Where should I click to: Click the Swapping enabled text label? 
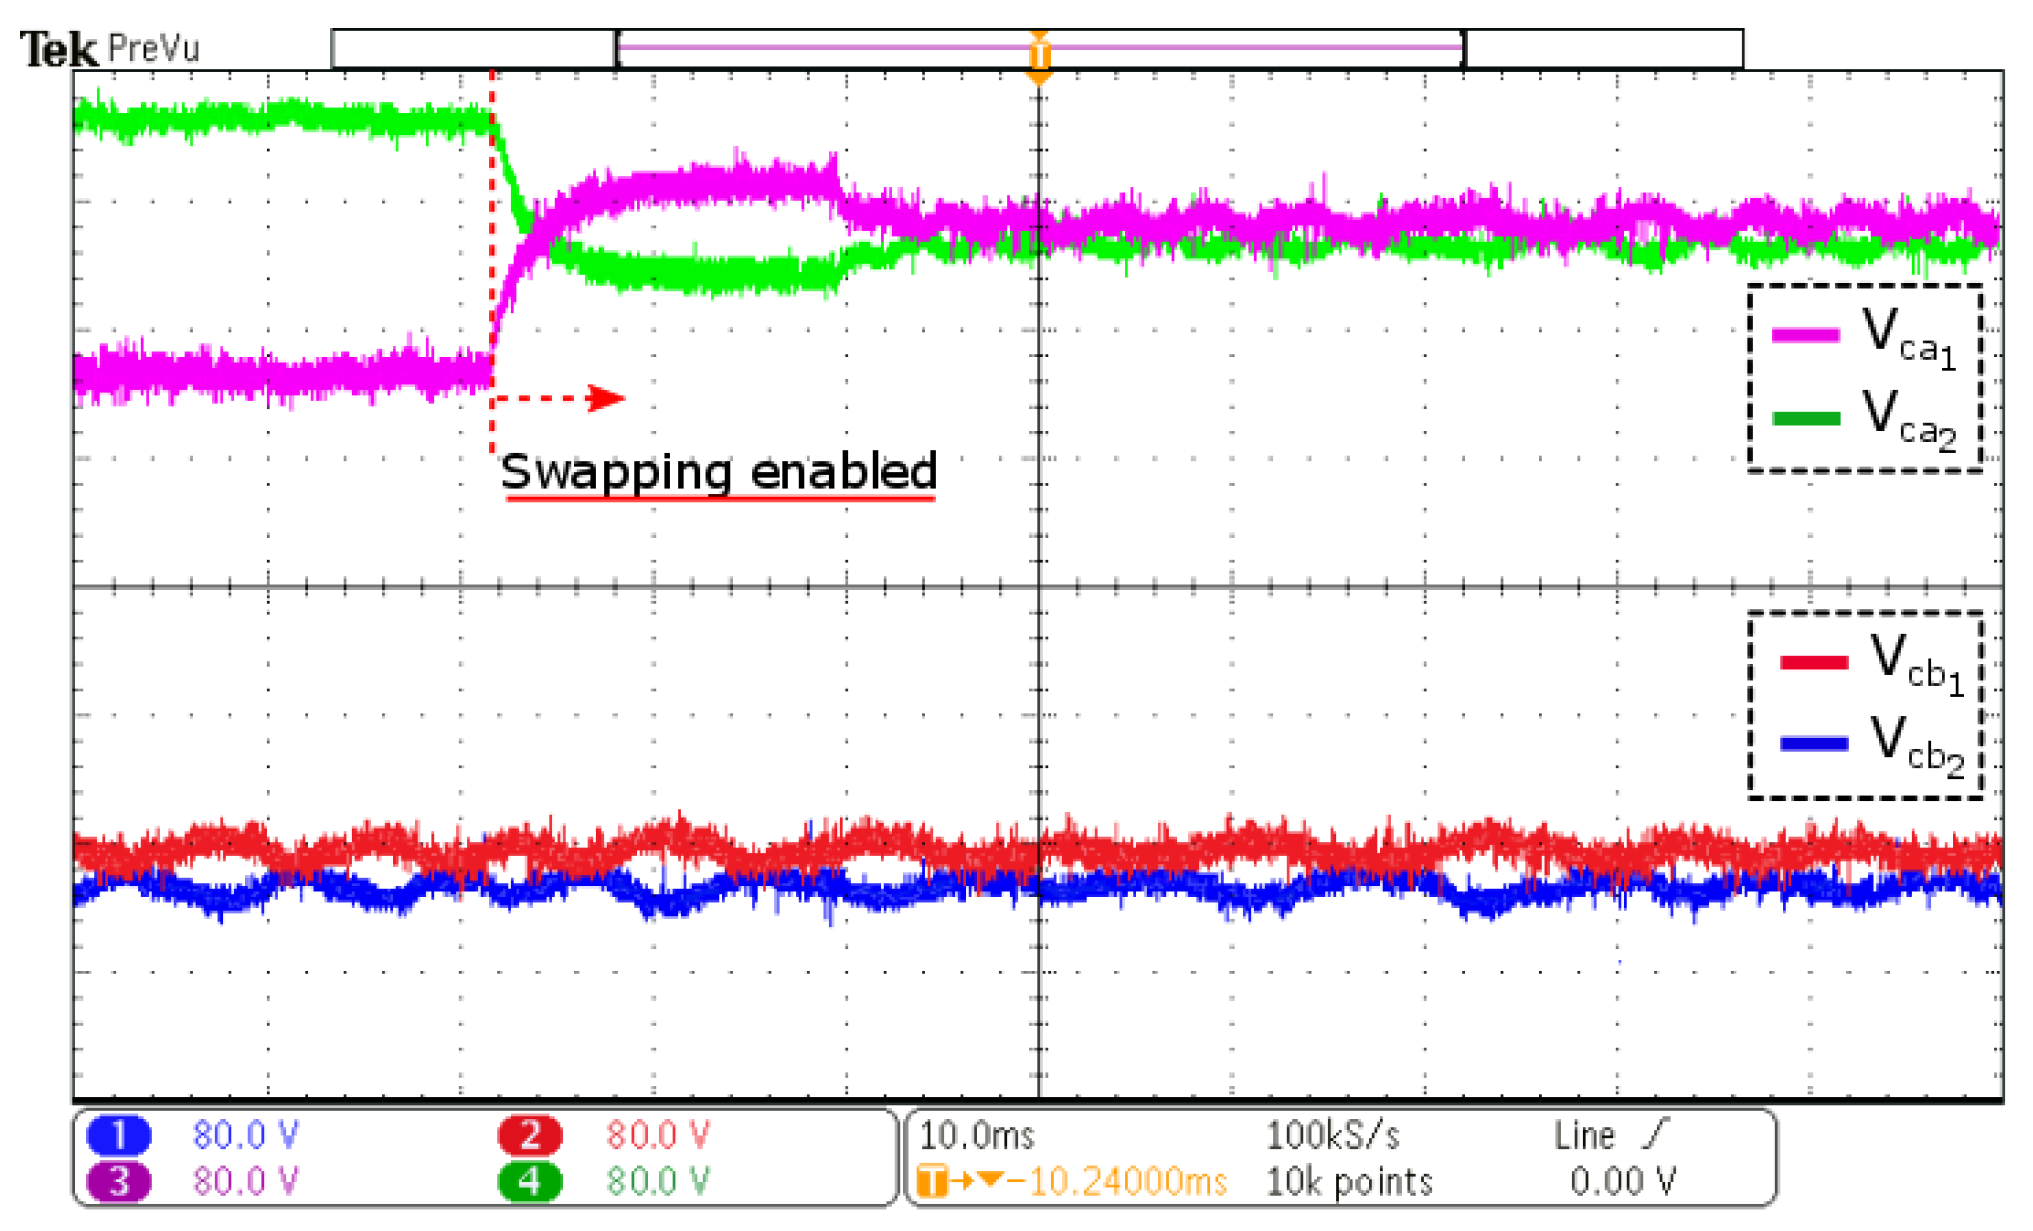(x=718, y=471)
